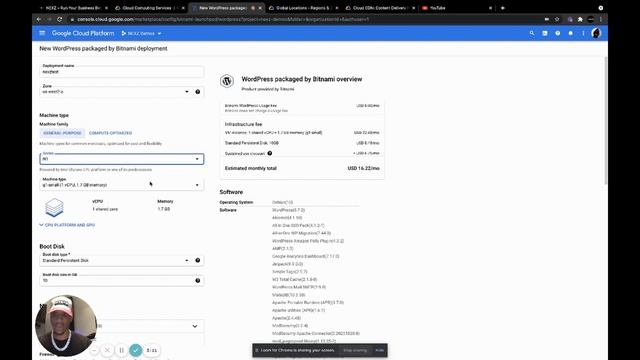Image resolution: width=640 pixels, height=360 pixels.
Task: Open the notifications bell icon
Action: (x=571, y=33)
